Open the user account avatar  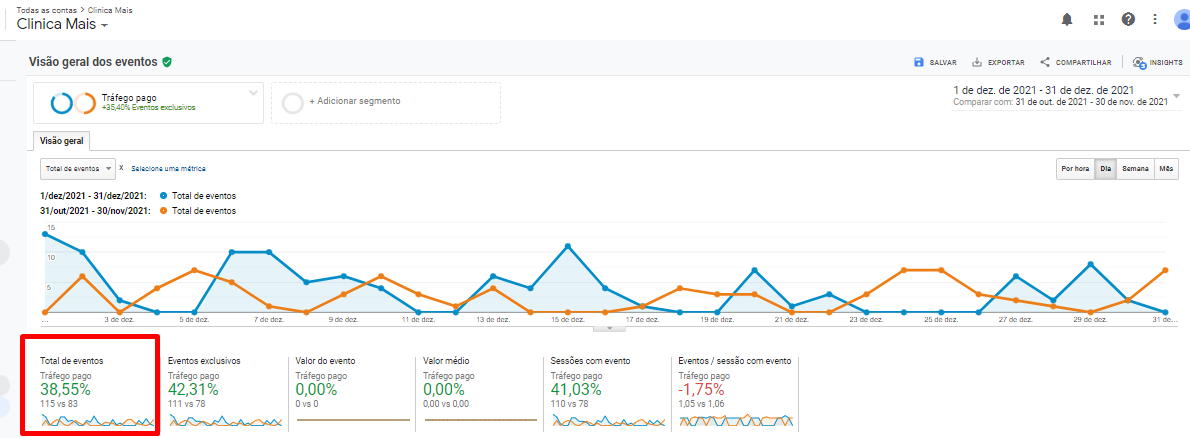tap(1181, 19)
